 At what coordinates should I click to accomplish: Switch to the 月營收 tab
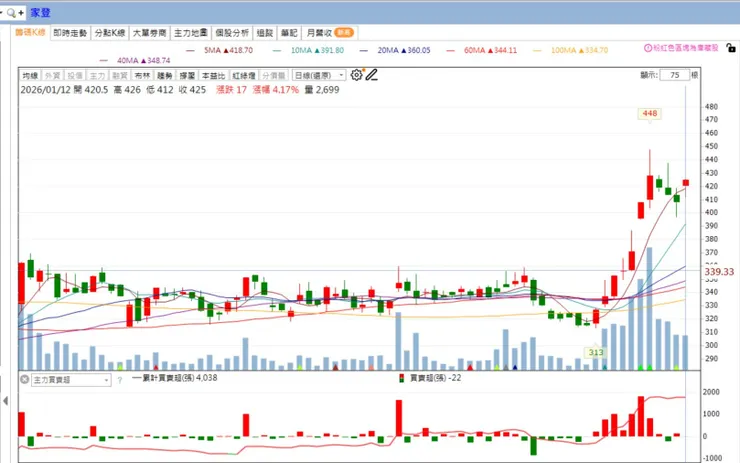pos(329,33)
